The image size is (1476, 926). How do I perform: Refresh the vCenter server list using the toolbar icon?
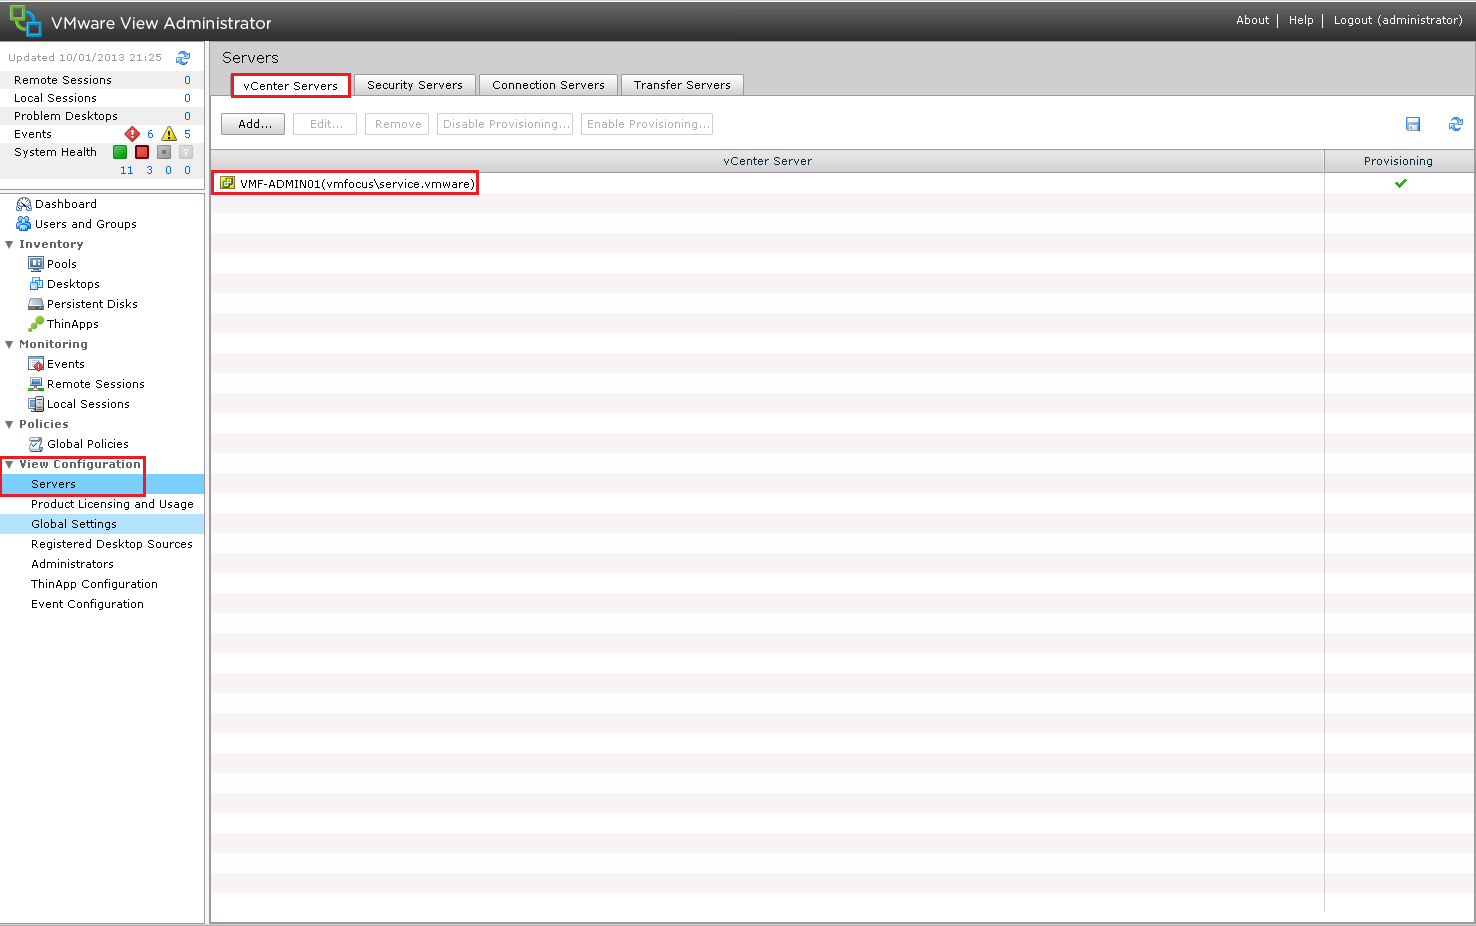[x=1455, y=124]
